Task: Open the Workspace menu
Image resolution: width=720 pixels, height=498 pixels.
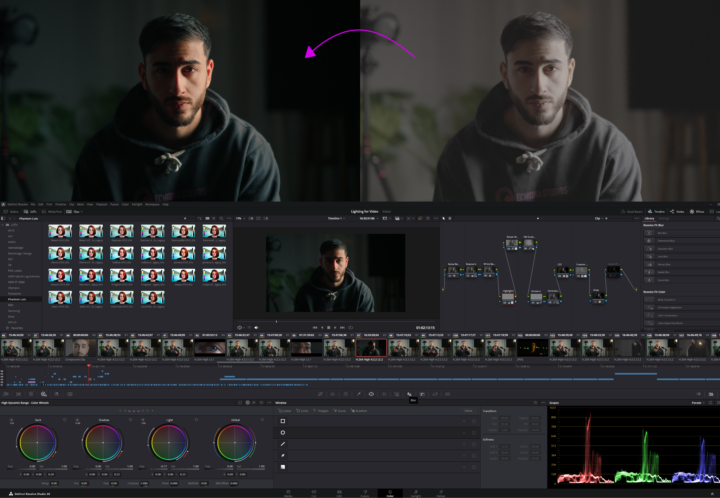Action: click(x=151, y=204)
